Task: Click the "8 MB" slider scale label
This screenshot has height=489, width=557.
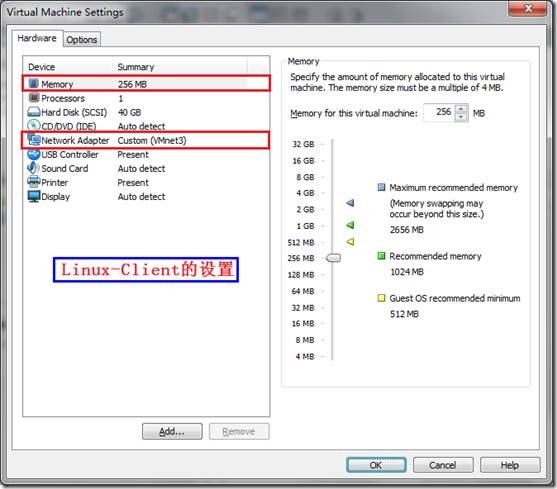Action: [x=305, y=340]
